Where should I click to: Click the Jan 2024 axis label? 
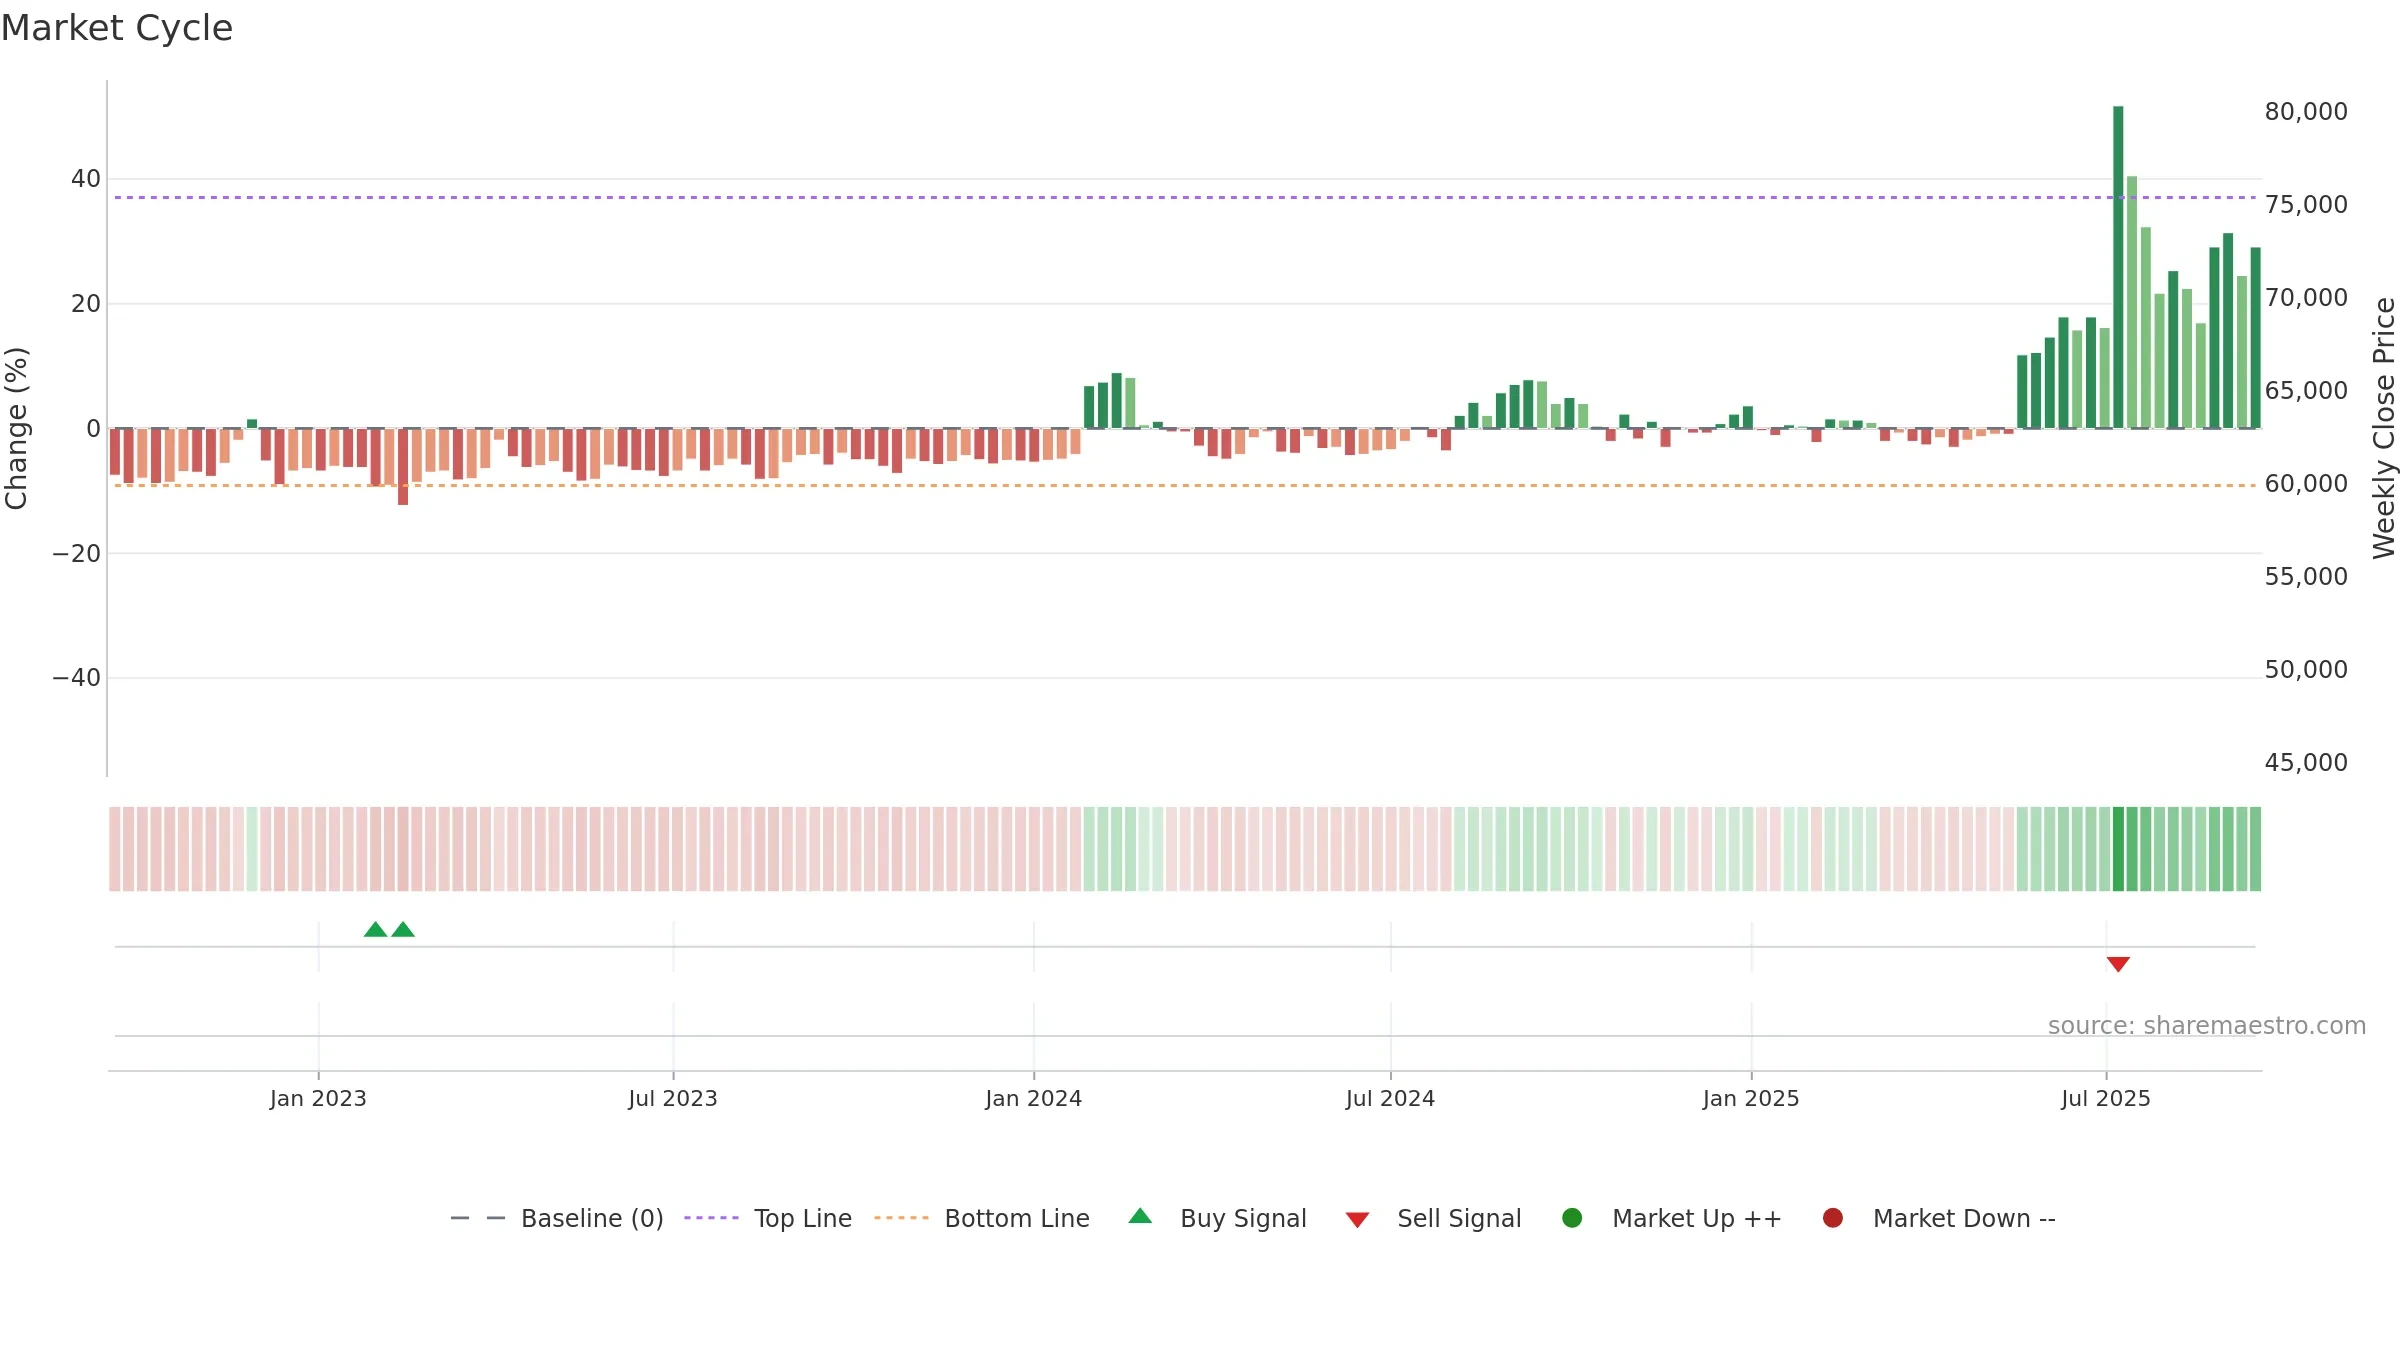click(1034, 1098)
